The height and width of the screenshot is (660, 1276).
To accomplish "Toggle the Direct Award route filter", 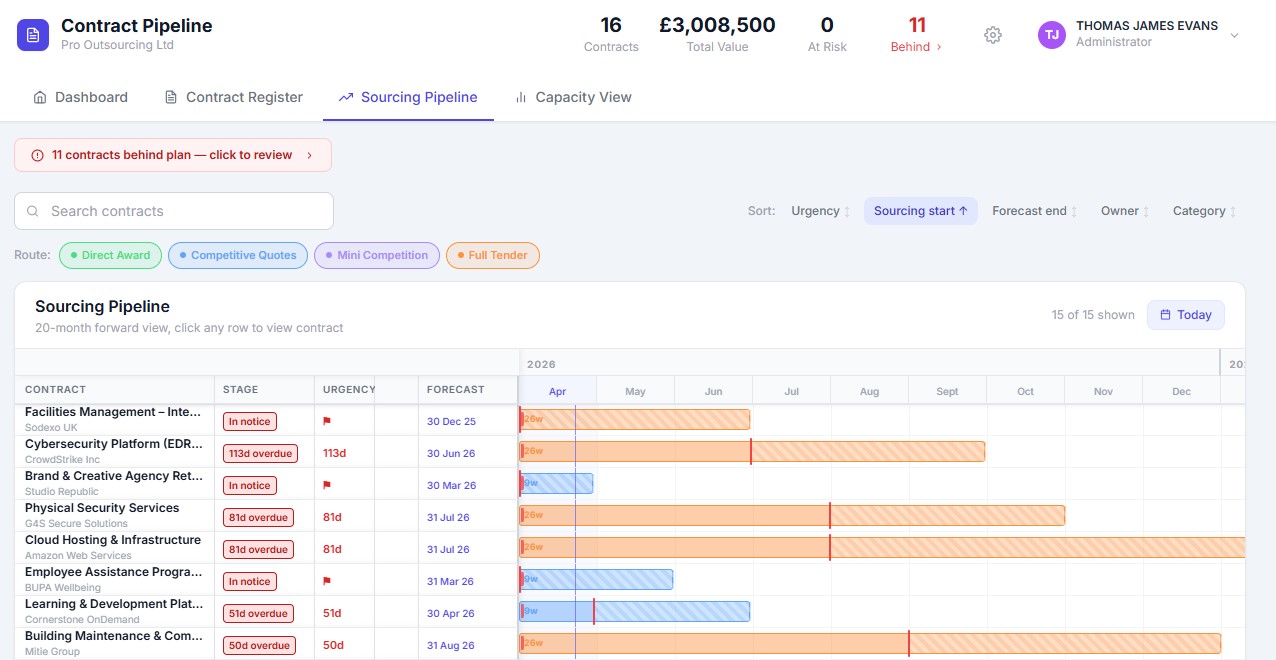I will coord(110,255).
